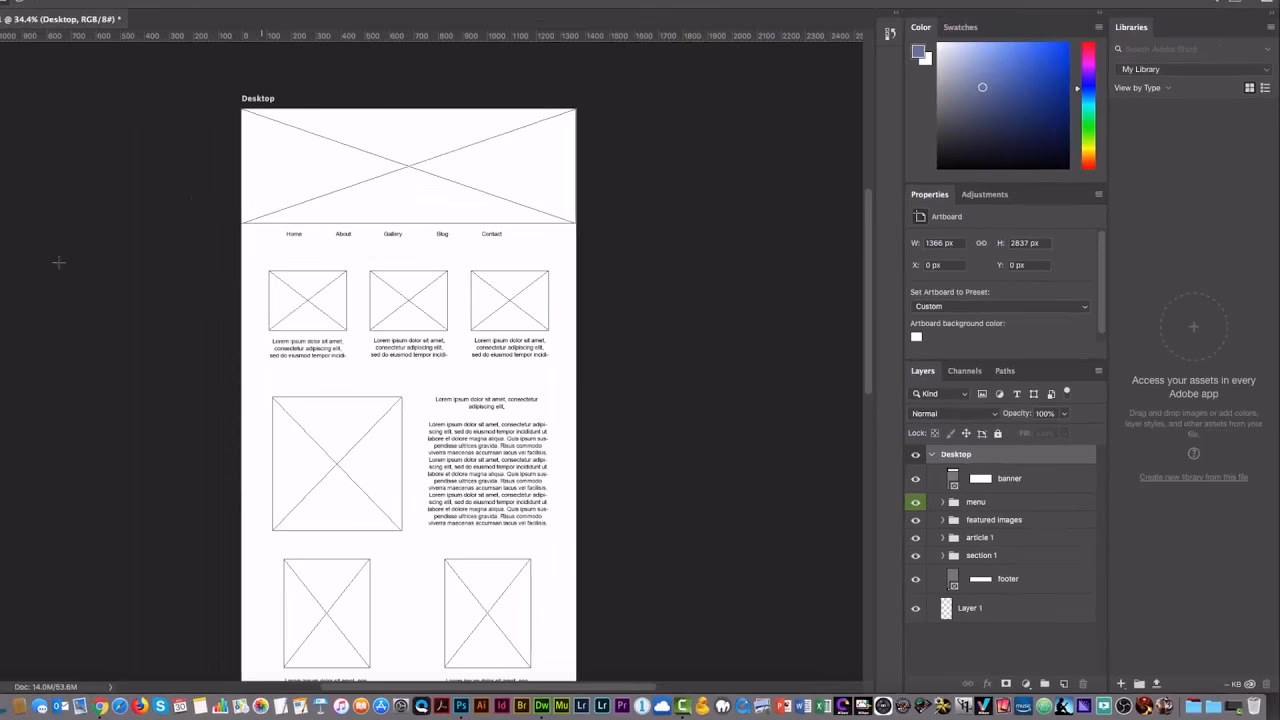Delete the selected layer with the trash icon
The image size is (1280, 720).
click(x=1082, y=684)
